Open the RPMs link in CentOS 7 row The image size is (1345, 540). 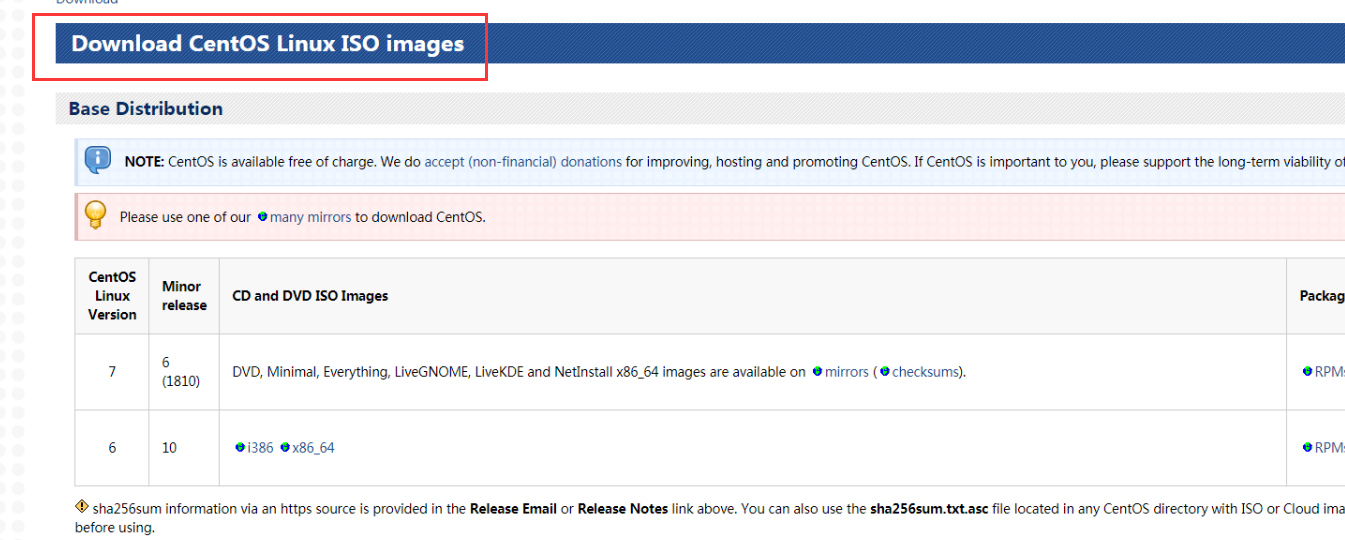pos(1329,372)
